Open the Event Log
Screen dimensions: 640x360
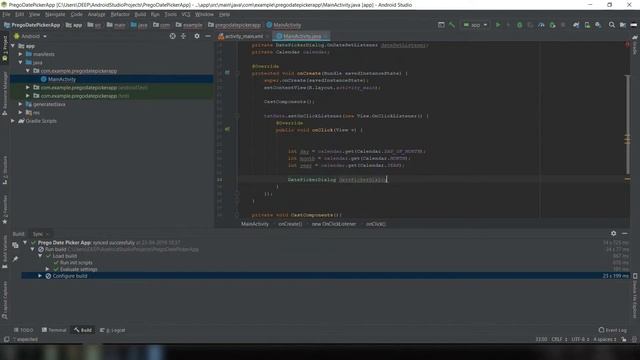pyautogui.click(x=613, y=330)
